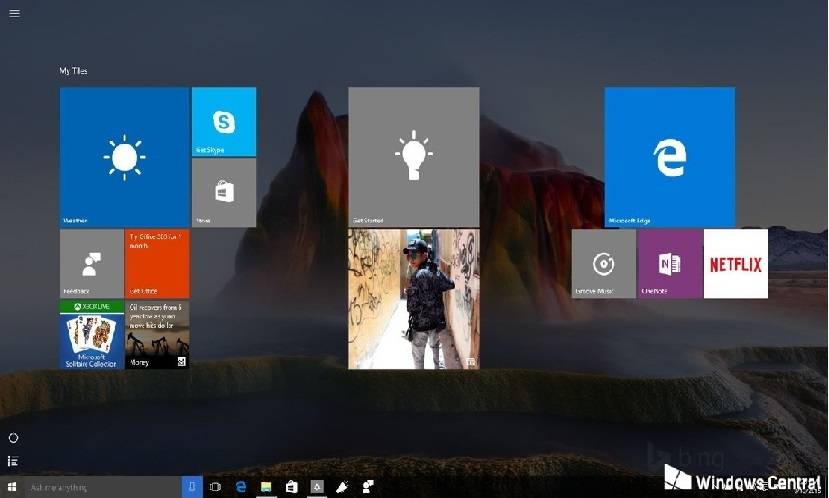Open File Explorer from the taskbar
This screenshot has width=829, height=498.
[x=266, y=487]
